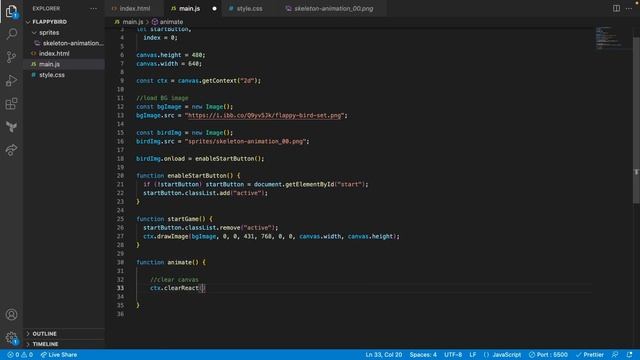This screenshot has height=360, width=640.
Task: Open the Extensions view
Action: point(11,104)
